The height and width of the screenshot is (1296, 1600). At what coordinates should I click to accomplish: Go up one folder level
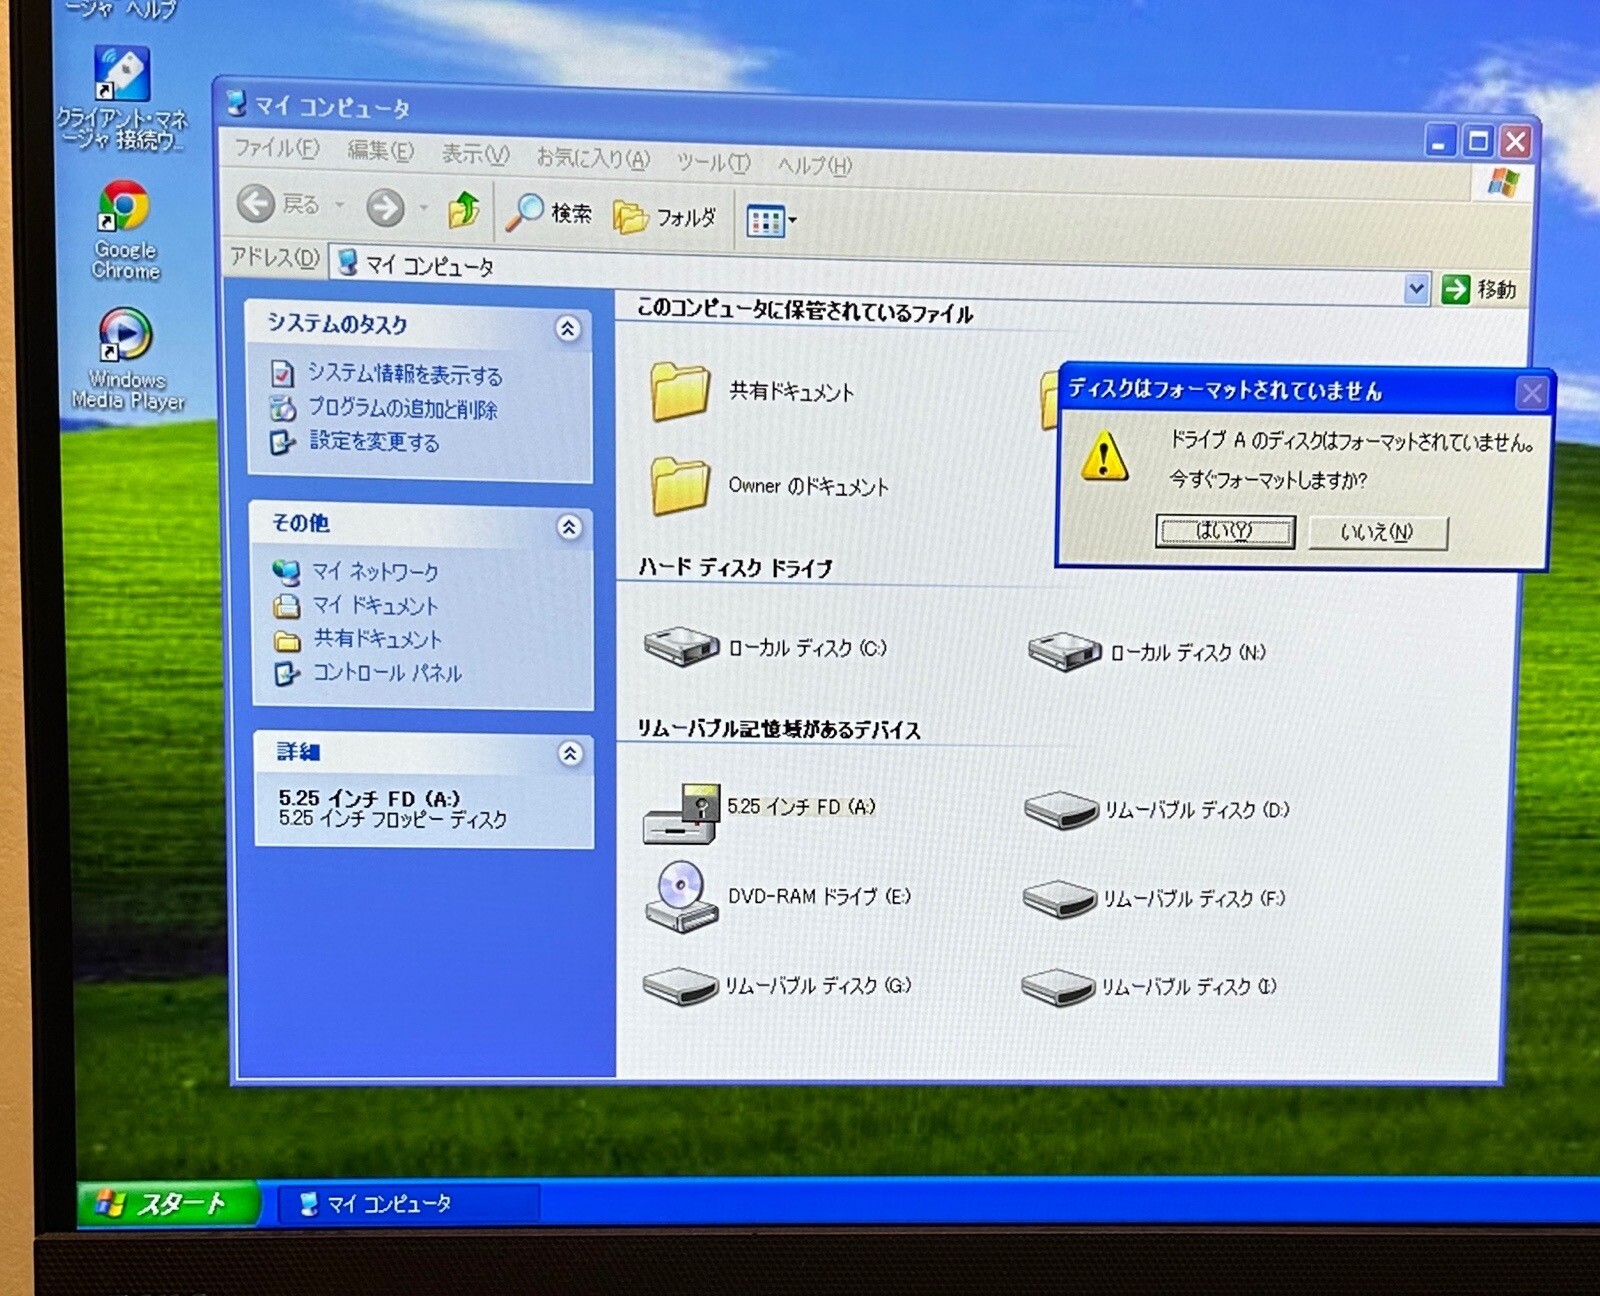464,209
